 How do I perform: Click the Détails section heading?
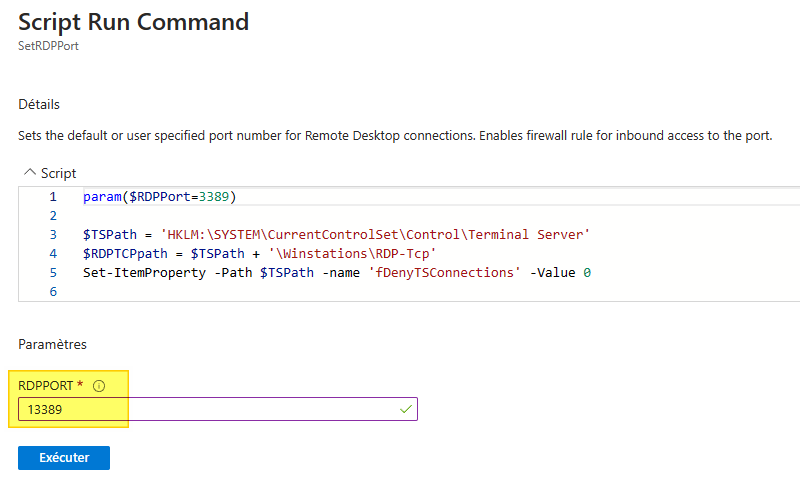click(39, 104)
